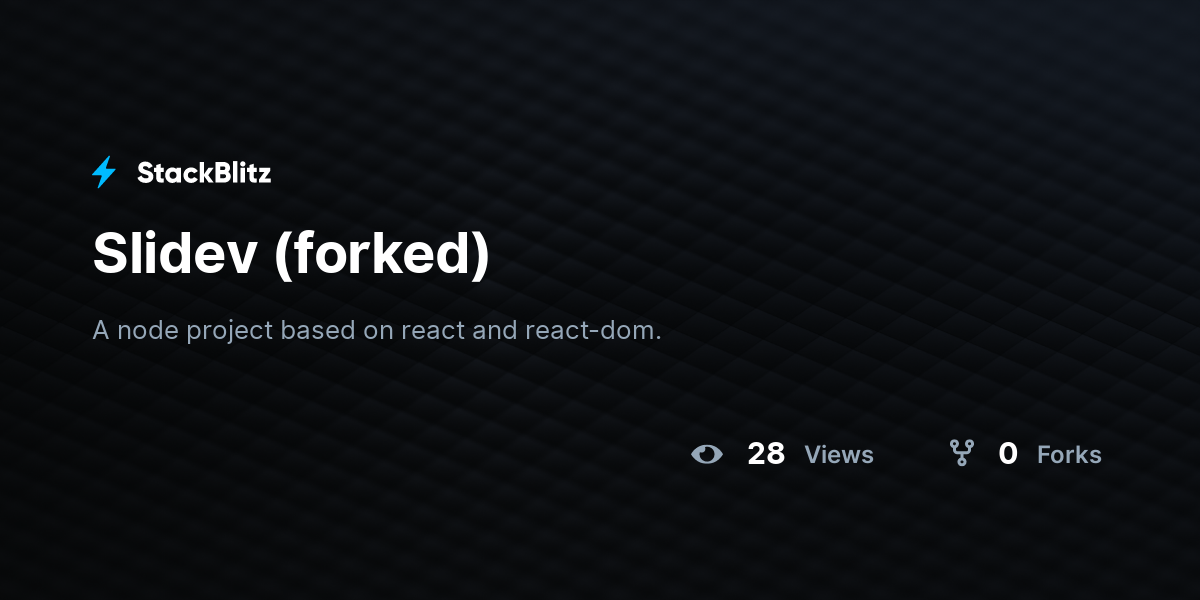This screenshot has height=600, width=1200.
Task: Select the word react-dom in the description
Action: [x=593, y=330]
